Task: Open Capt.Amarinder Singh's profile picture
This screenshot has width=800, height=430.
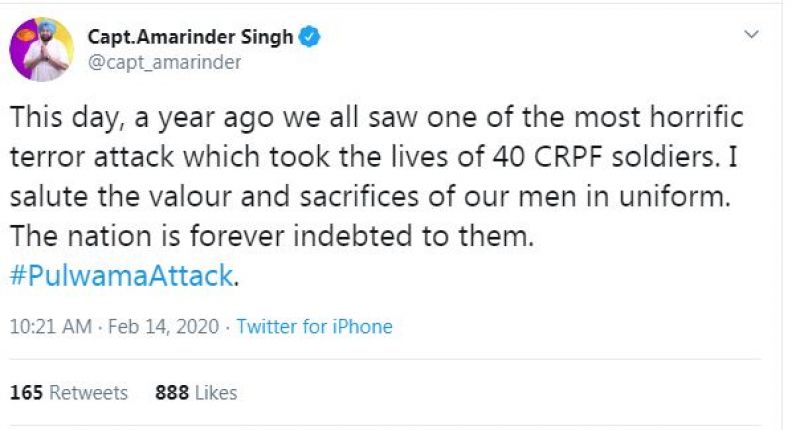Action: point(41,49)
